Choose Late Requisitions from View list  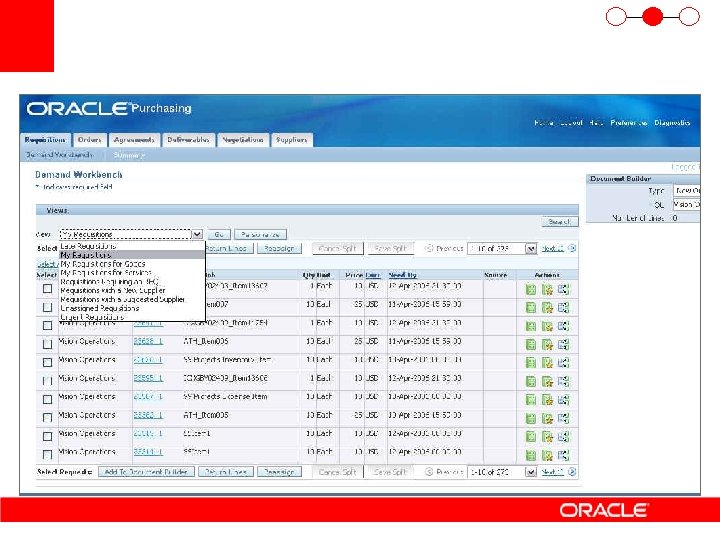point(88,246)
